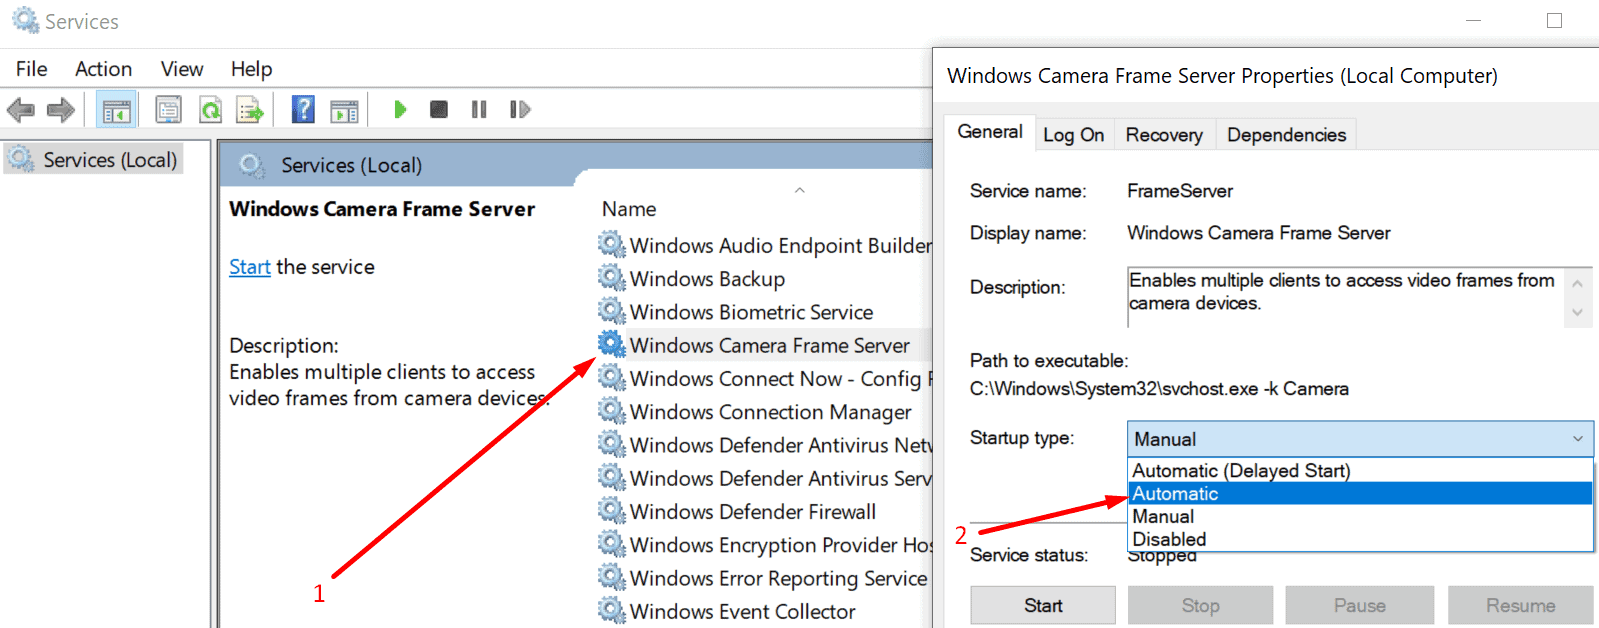Select the Windows Camera Frame Server row

click(764, 345)
